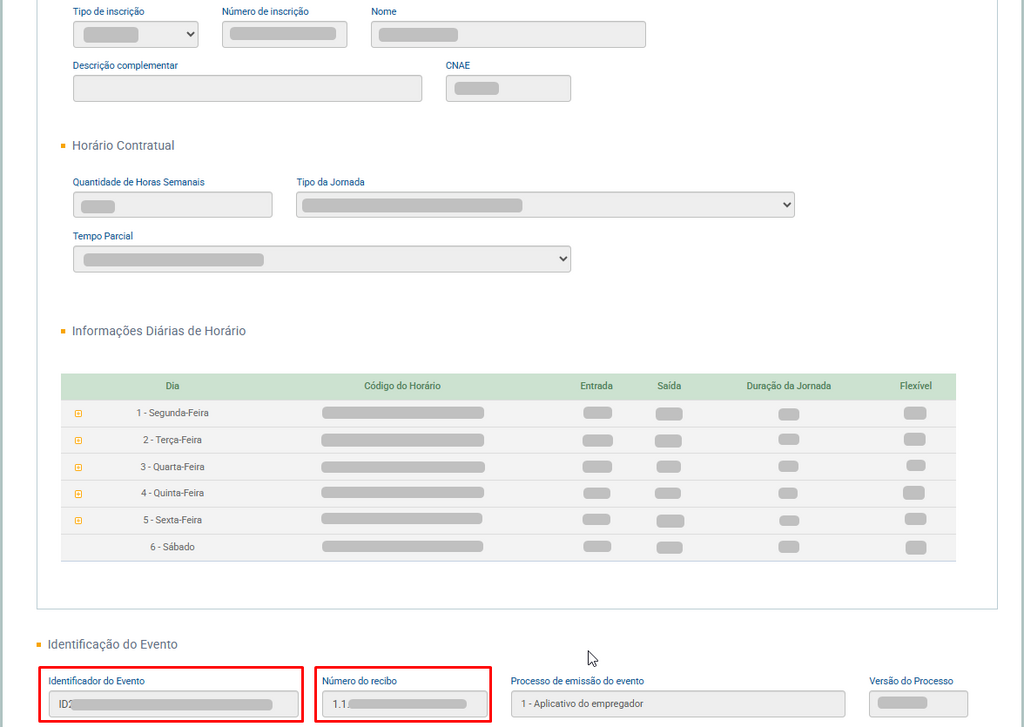This screenshot has height=727, width=1024.
Task: Select the Número do recibo field
Action: coord(404,704)
